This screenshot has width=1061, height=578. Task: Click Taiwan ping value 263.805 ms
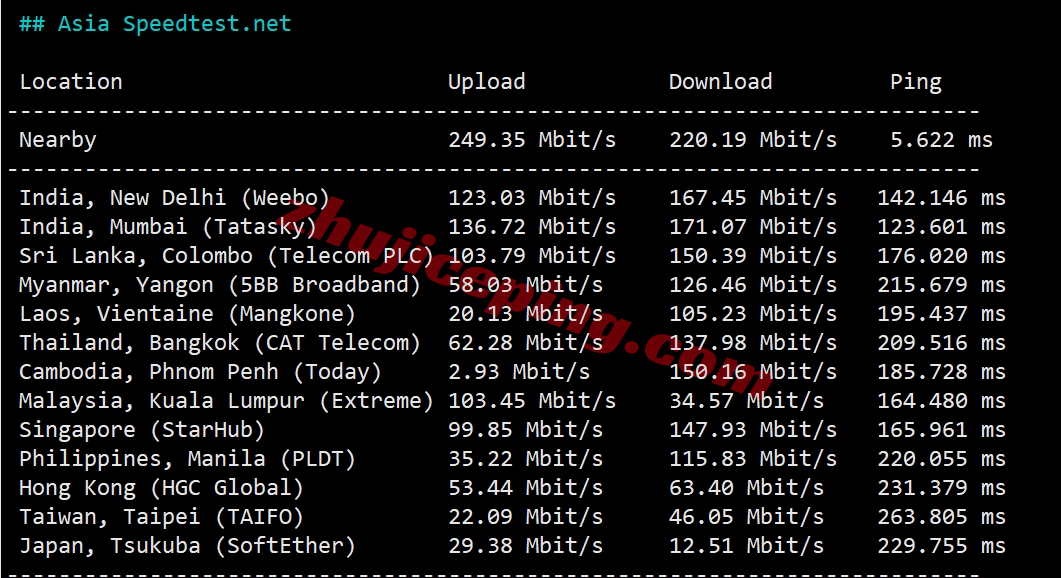[941, 517]
